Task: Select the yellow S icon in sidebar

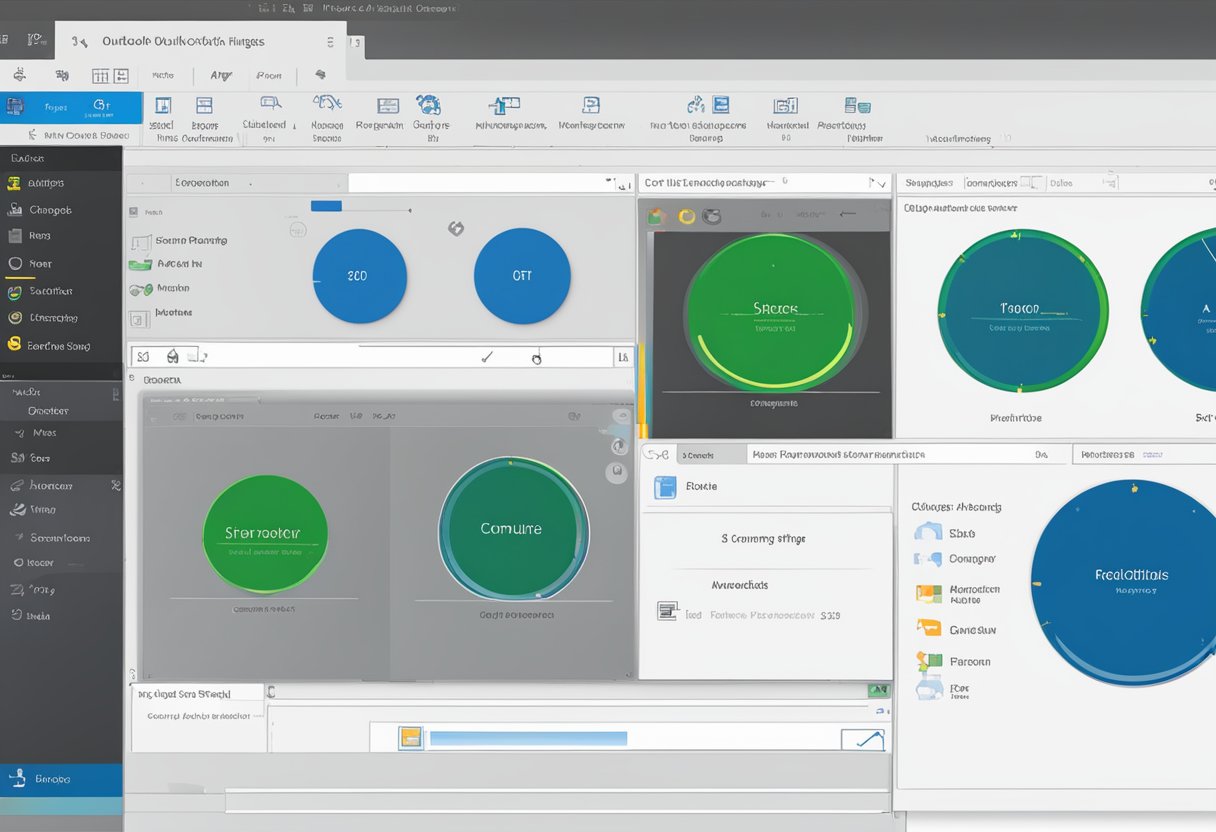Action: [x=14, y=344]
